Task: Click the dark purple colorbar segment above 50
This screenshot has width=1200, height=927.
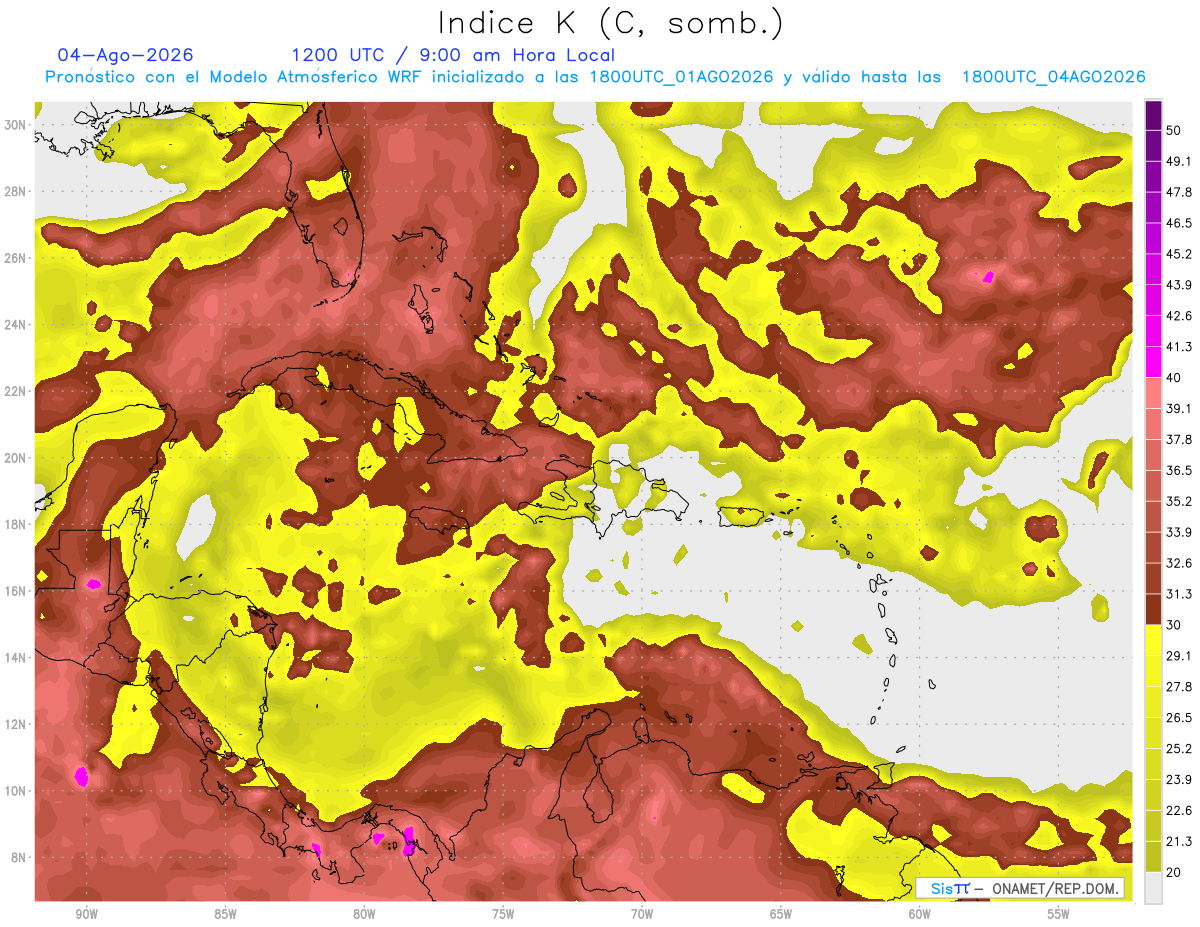Action: coord(1153,115)
